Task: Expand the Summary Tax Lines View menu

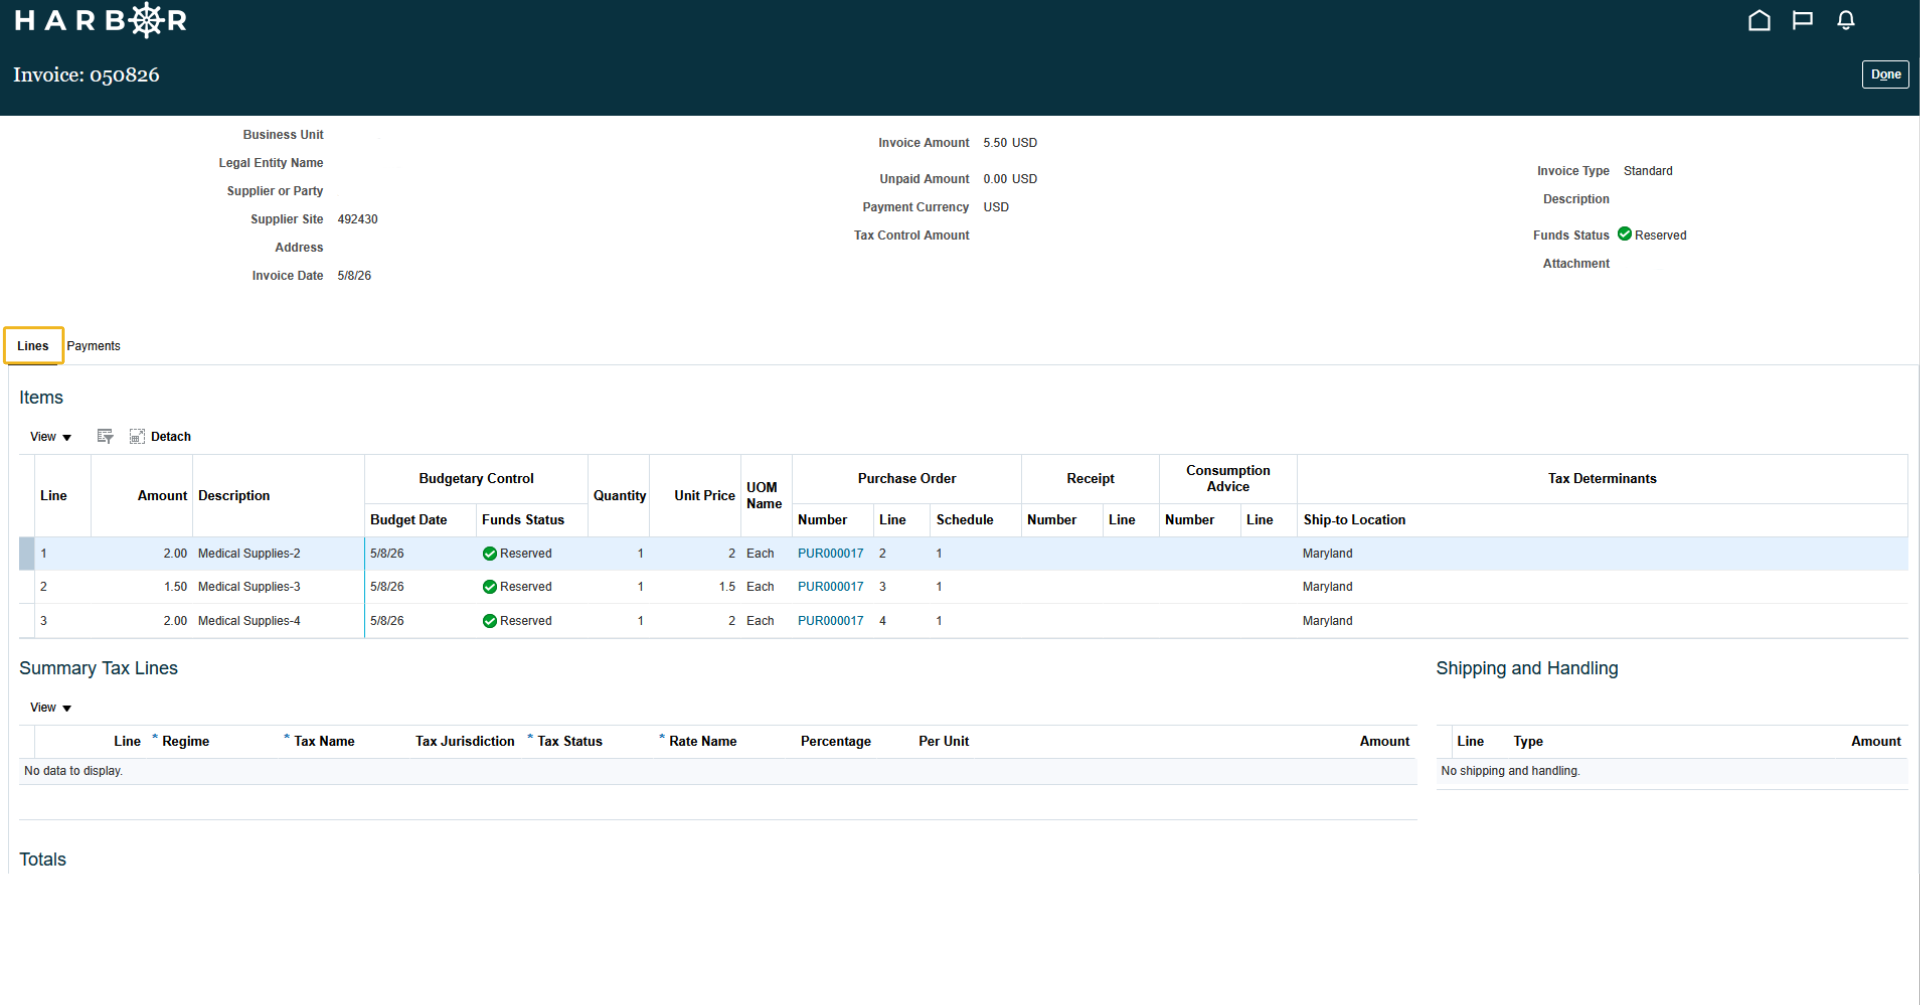Action: tap(50, 708)
